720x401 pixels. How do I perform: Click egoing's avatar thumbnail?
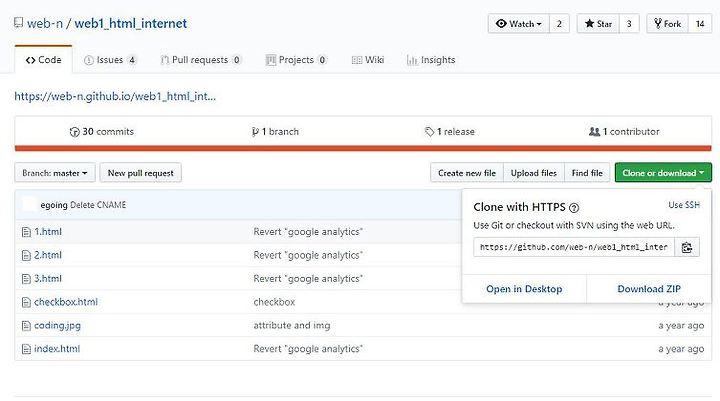(29, 204)
